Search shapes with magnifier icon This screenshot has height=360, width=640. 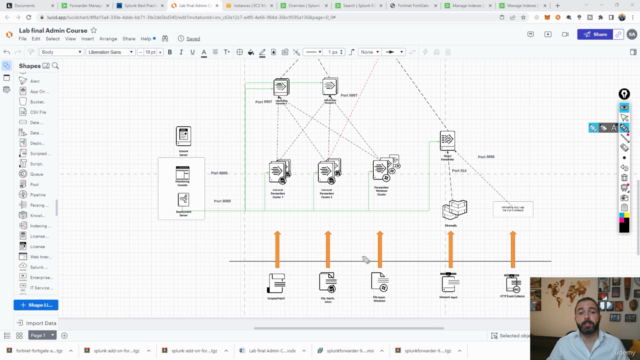coord(55,66)
